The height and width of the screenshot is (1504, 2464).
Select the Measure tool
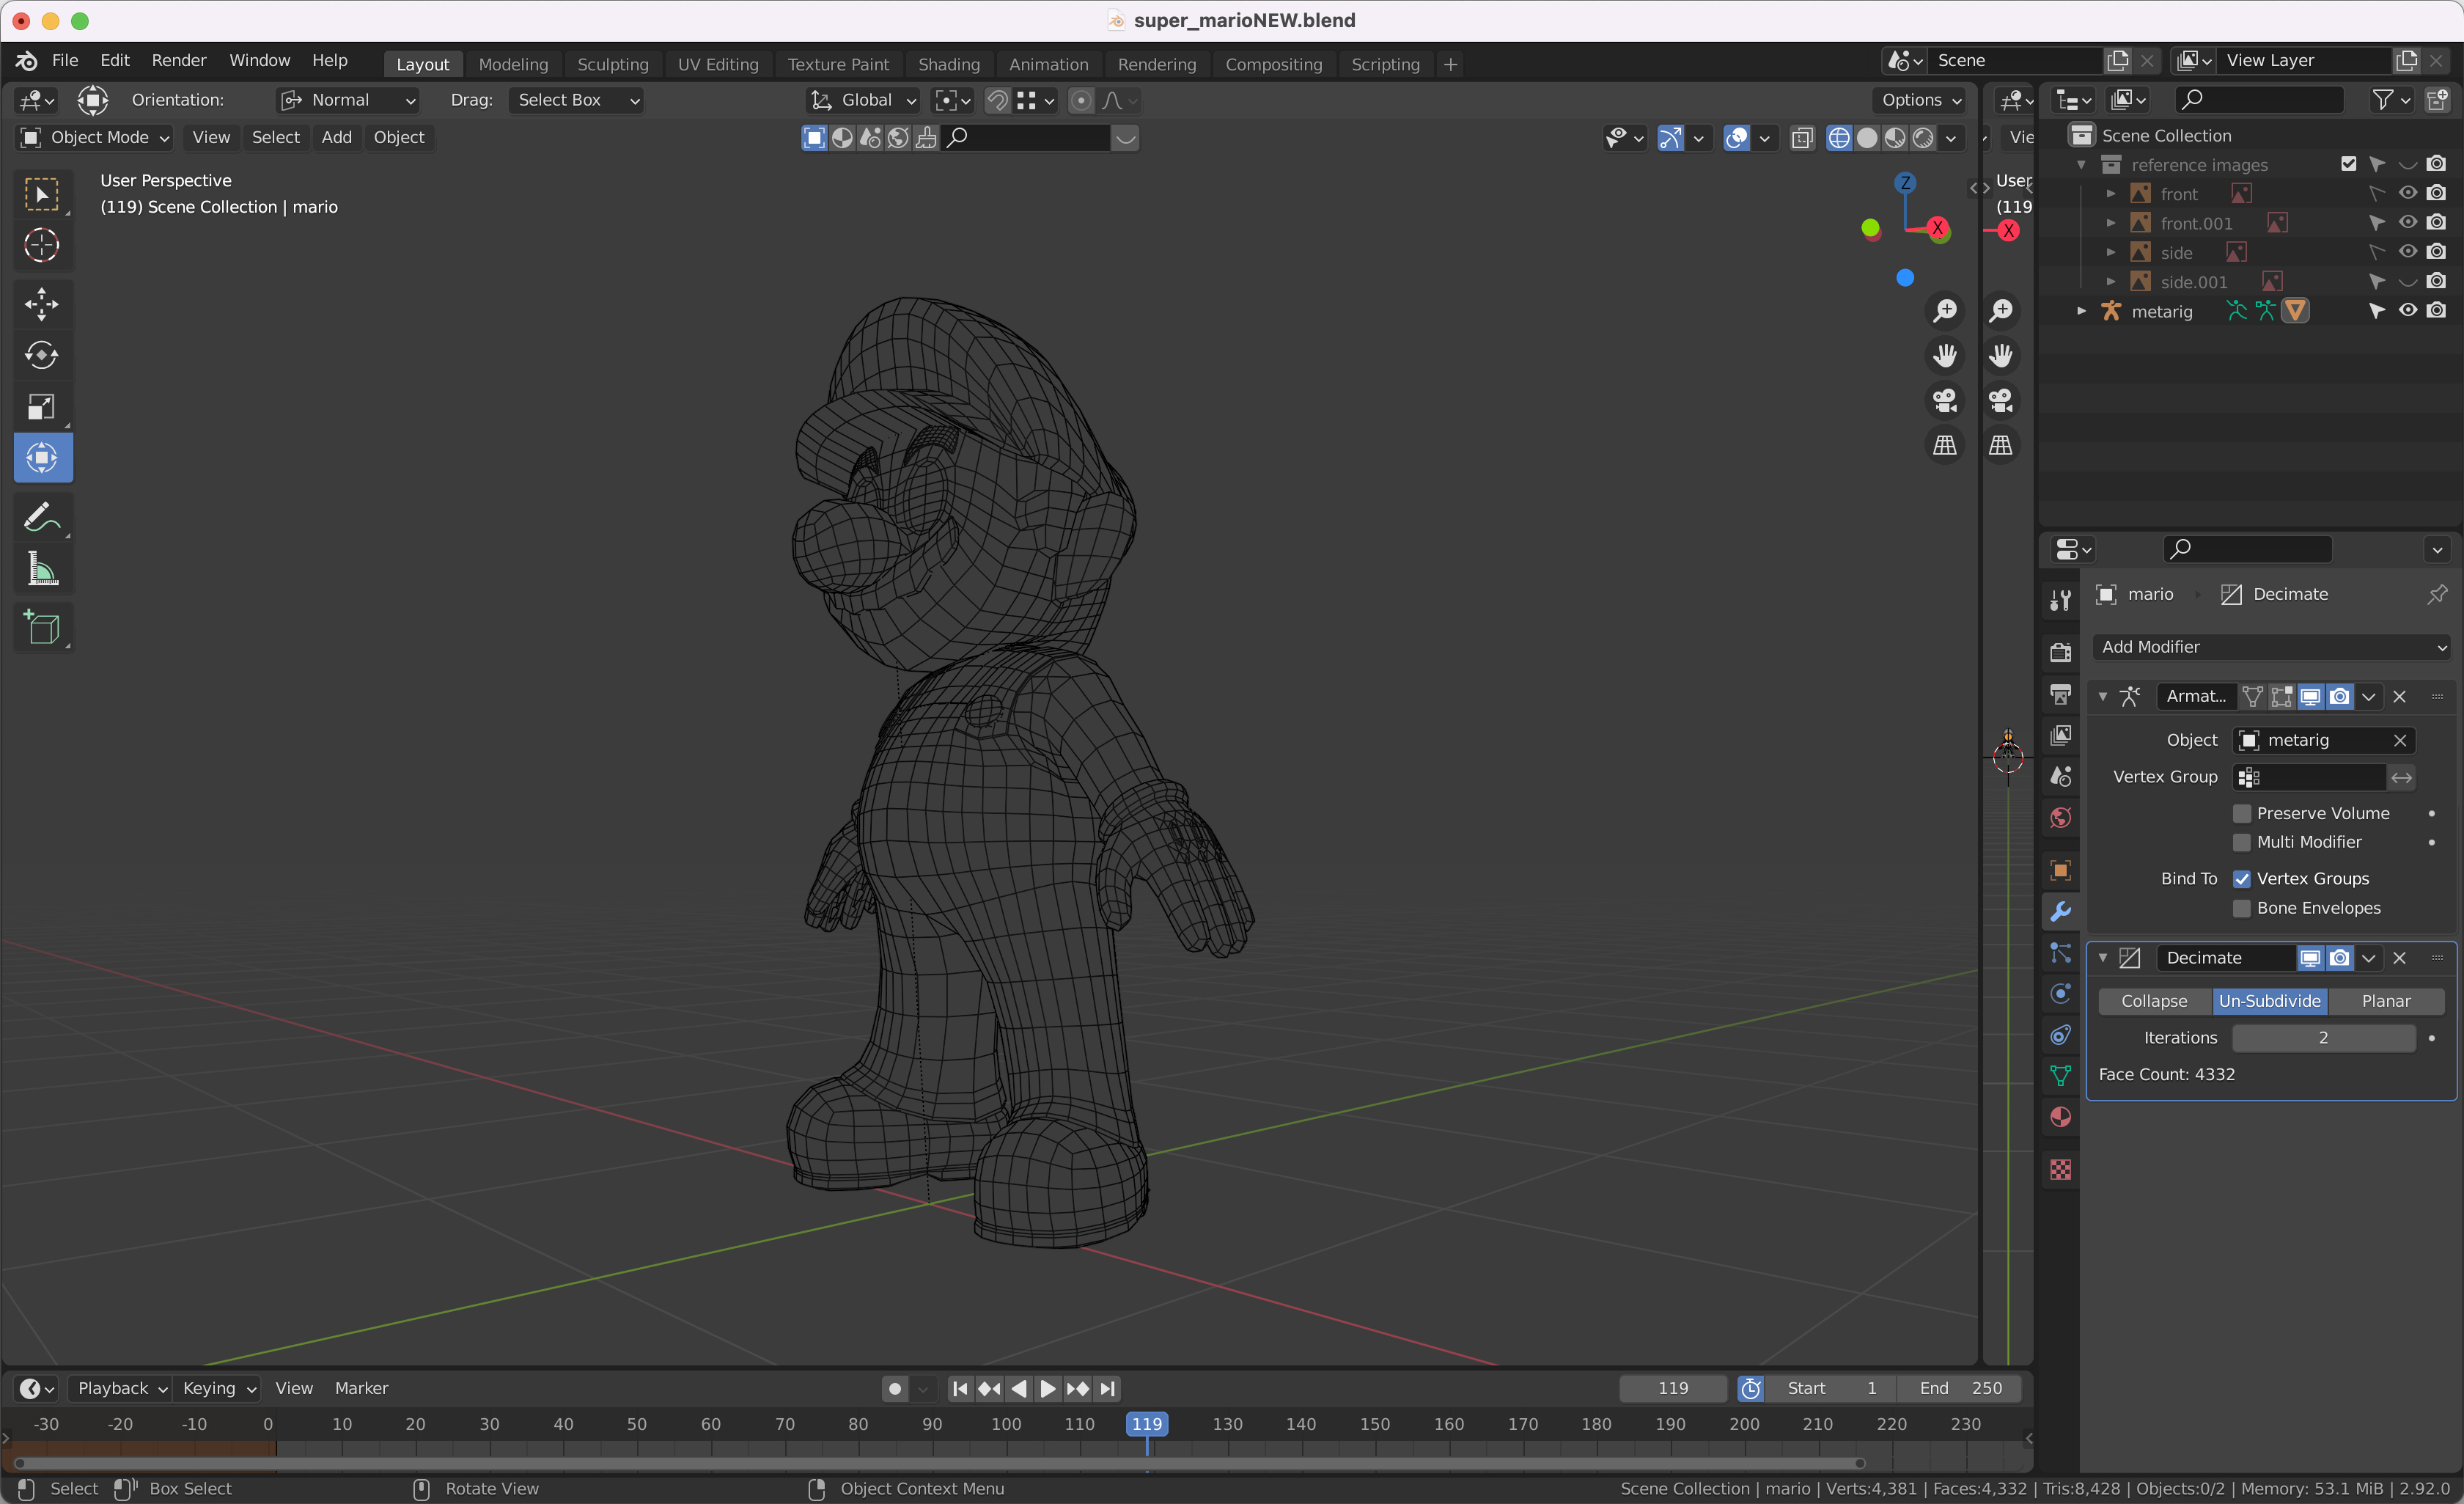(42, 569)
